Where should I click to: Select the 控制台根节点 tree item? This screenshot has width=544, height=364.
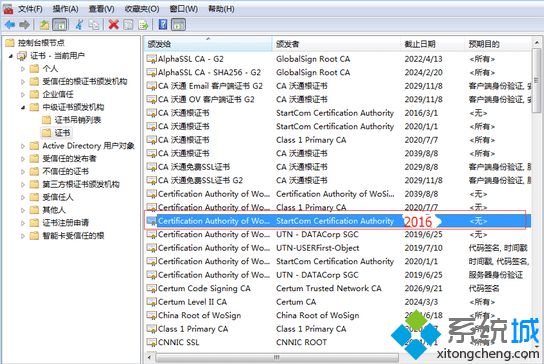(41, 43)
